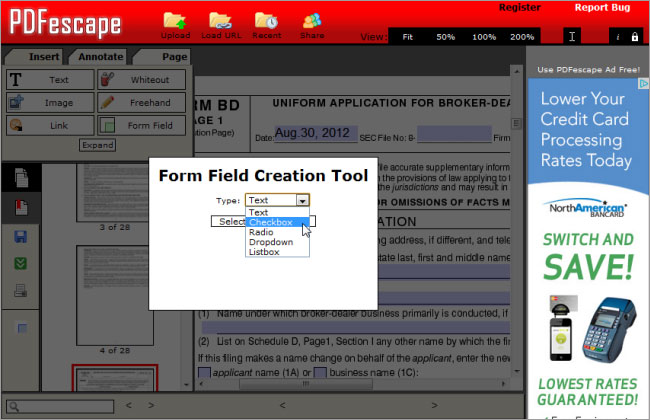Open the Type dropdown arrow
650x420 pixels.
tap(303, 201)
